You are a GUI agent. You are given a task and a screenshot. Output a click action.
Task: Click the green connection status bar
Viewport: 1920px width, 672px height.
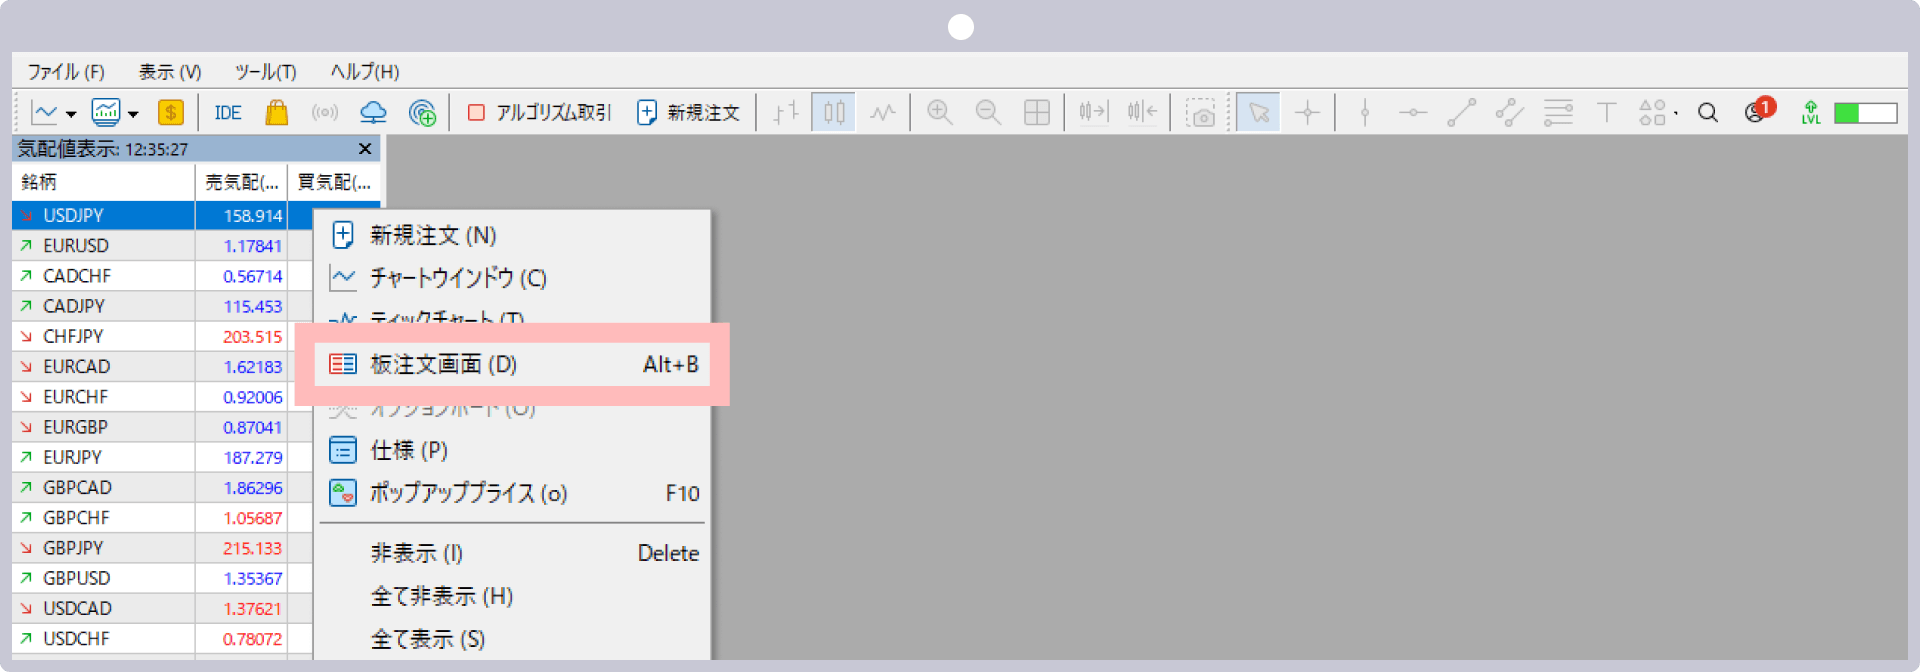click(x=1865, y=113)
